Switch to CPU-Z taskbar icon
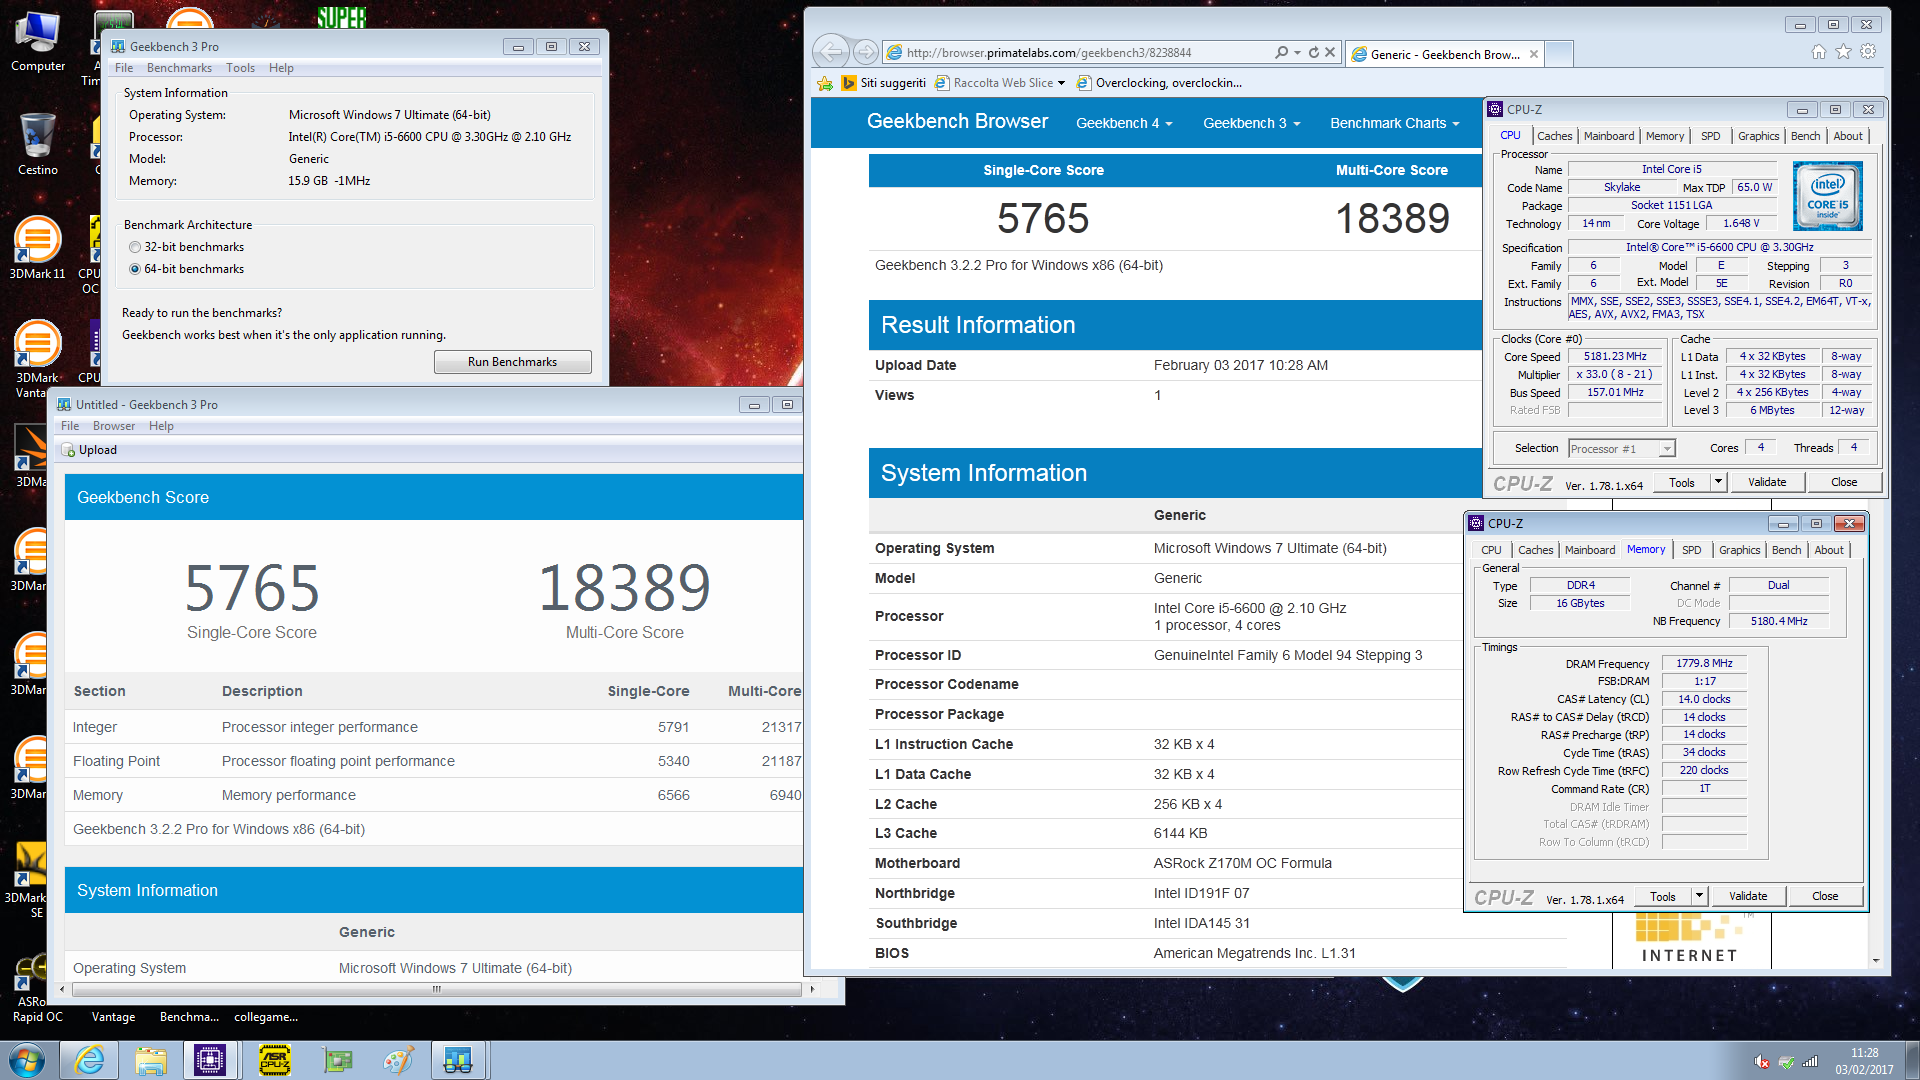This screenshot has width=1920, height=1080. click(210, 1060)
